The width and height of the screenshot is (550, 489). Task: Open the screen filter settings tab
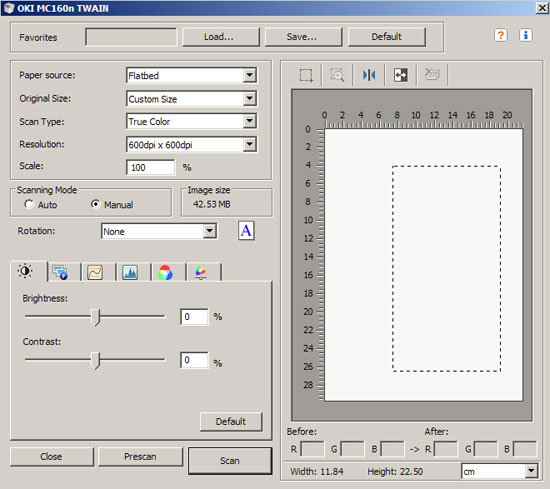[60, 272]
